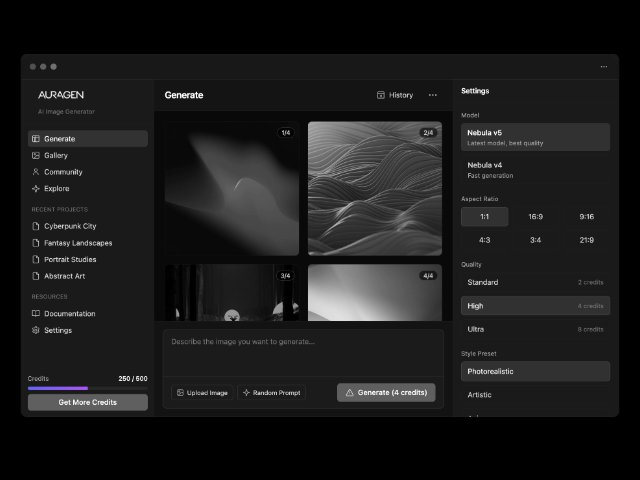Click the credits usage progress bar
The image size is (640, 480).
coord(88,388)
